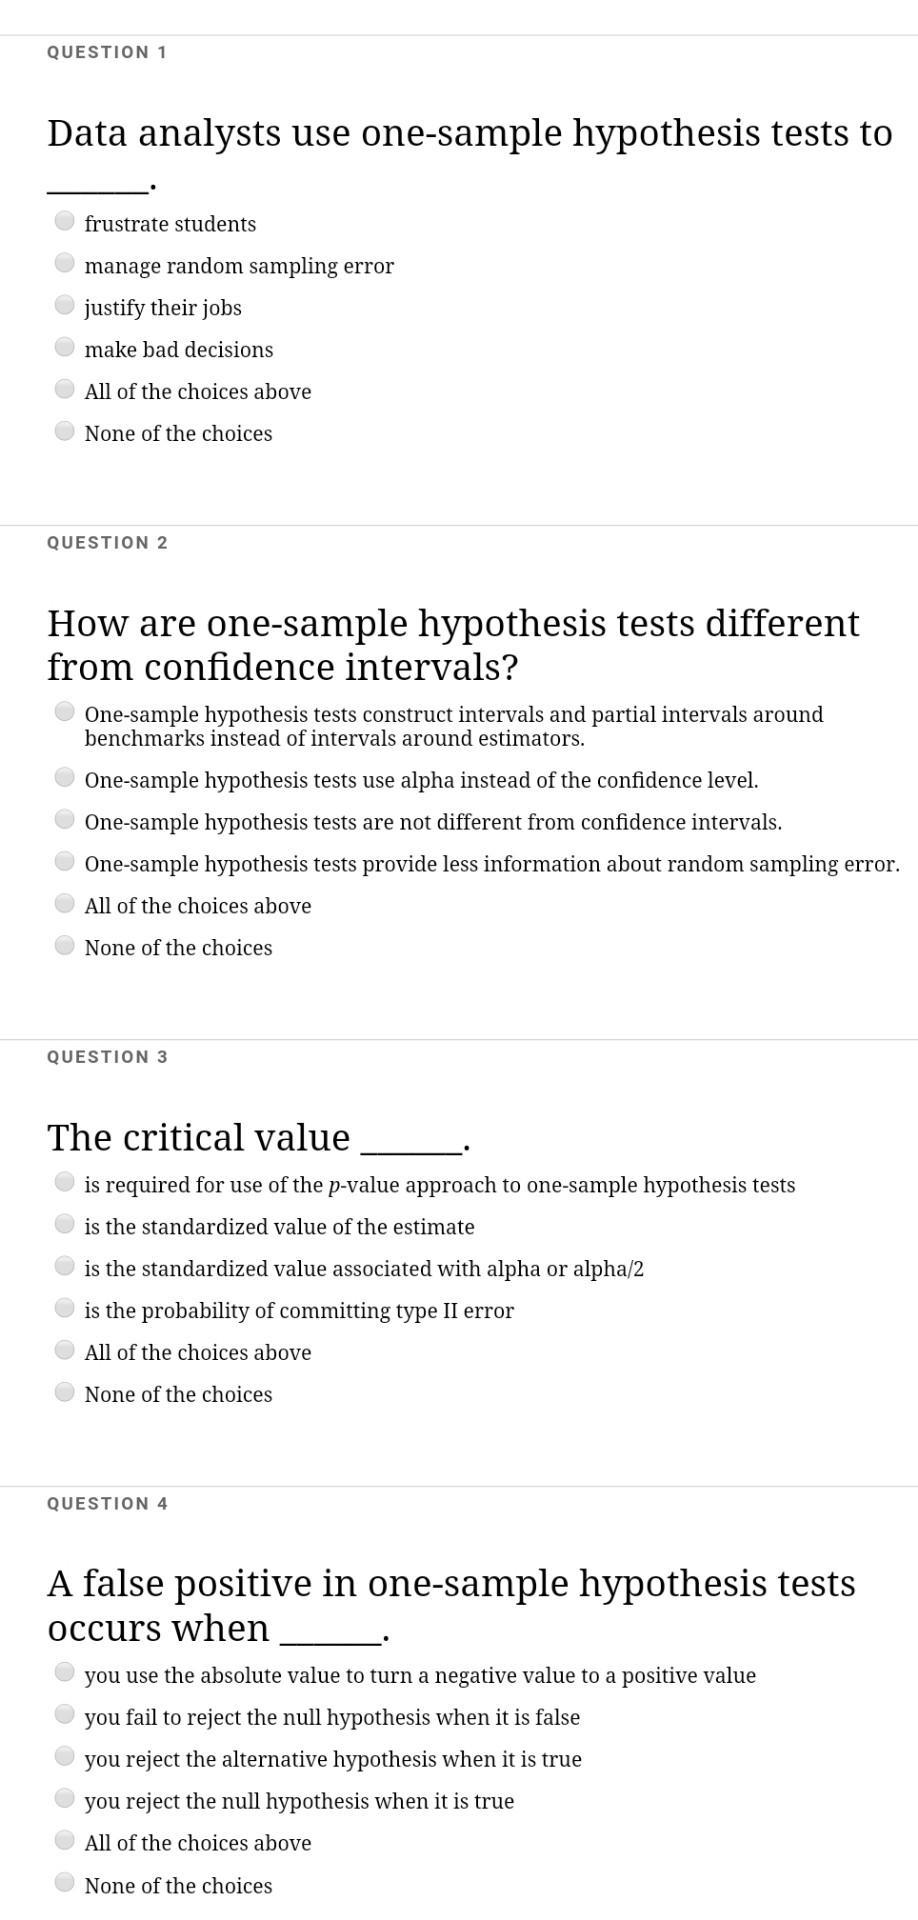Select "make bad decisions" answer choice
The height and width of the screenshot is (1920, 918).
[x=65, y=344]
